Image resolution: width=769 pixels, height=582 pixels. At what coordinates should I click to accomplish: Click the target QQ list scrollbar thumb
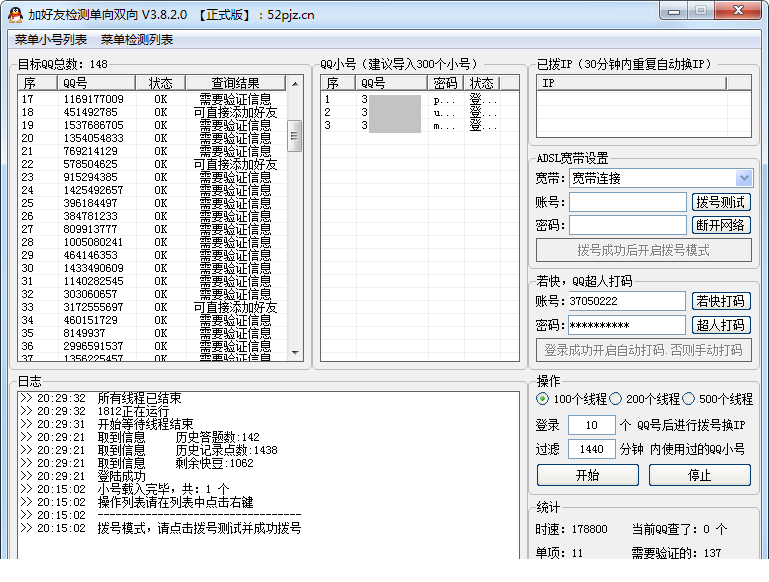[294, 136]
